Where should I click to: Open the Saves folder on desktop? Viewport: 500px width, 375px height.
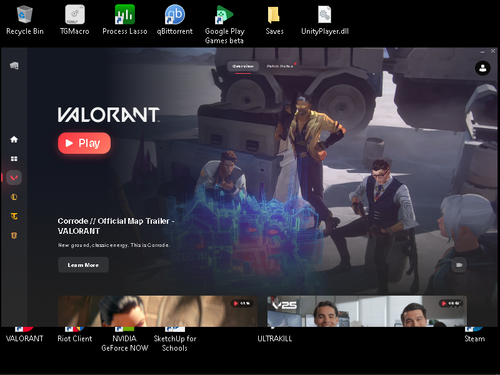274,20
